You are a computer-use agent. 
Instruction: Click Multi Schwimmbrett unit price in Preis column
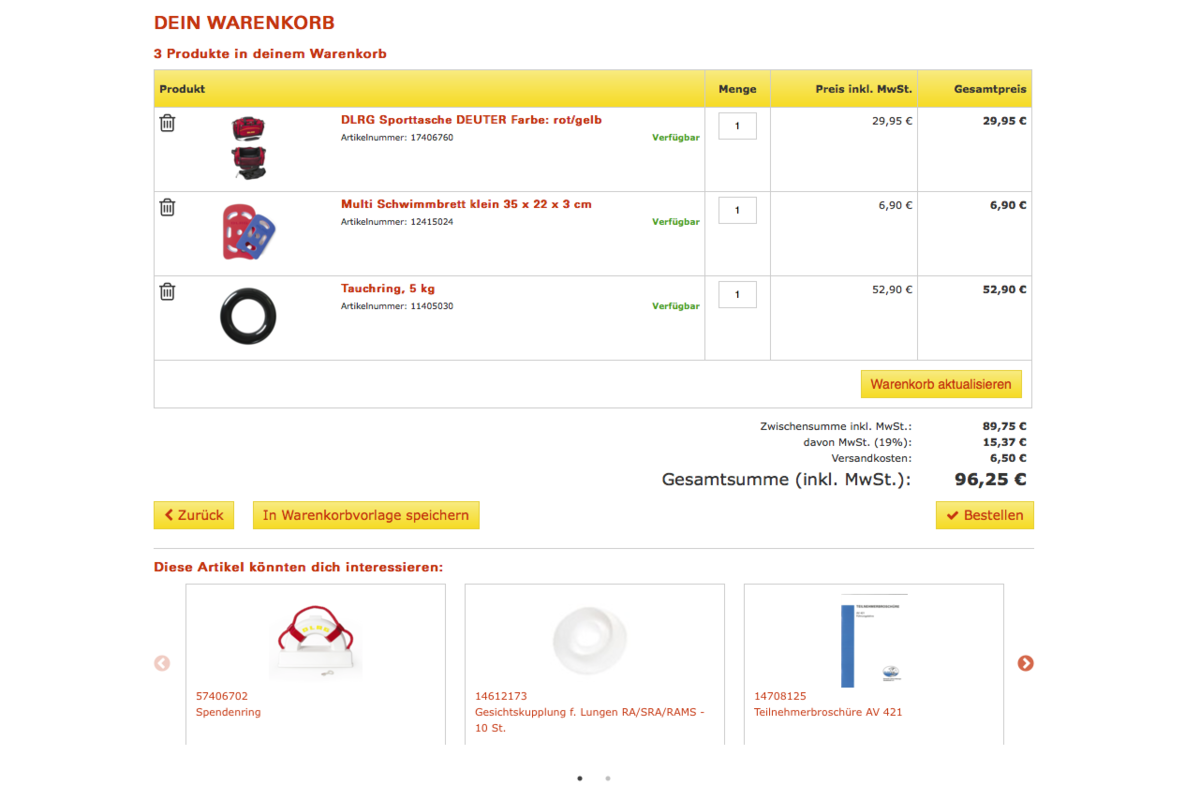(x=895, y=205)
